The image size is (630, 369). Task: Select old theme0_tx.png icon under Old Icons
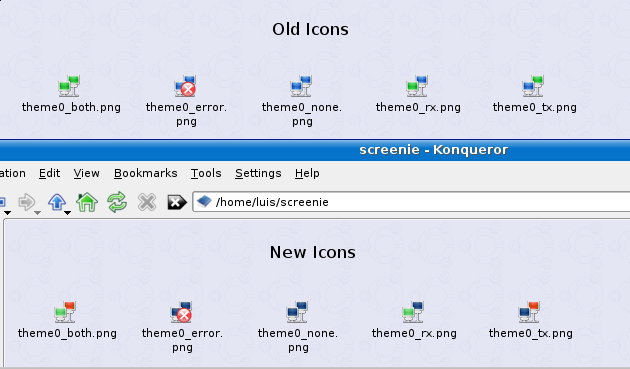tap(533, 86)
